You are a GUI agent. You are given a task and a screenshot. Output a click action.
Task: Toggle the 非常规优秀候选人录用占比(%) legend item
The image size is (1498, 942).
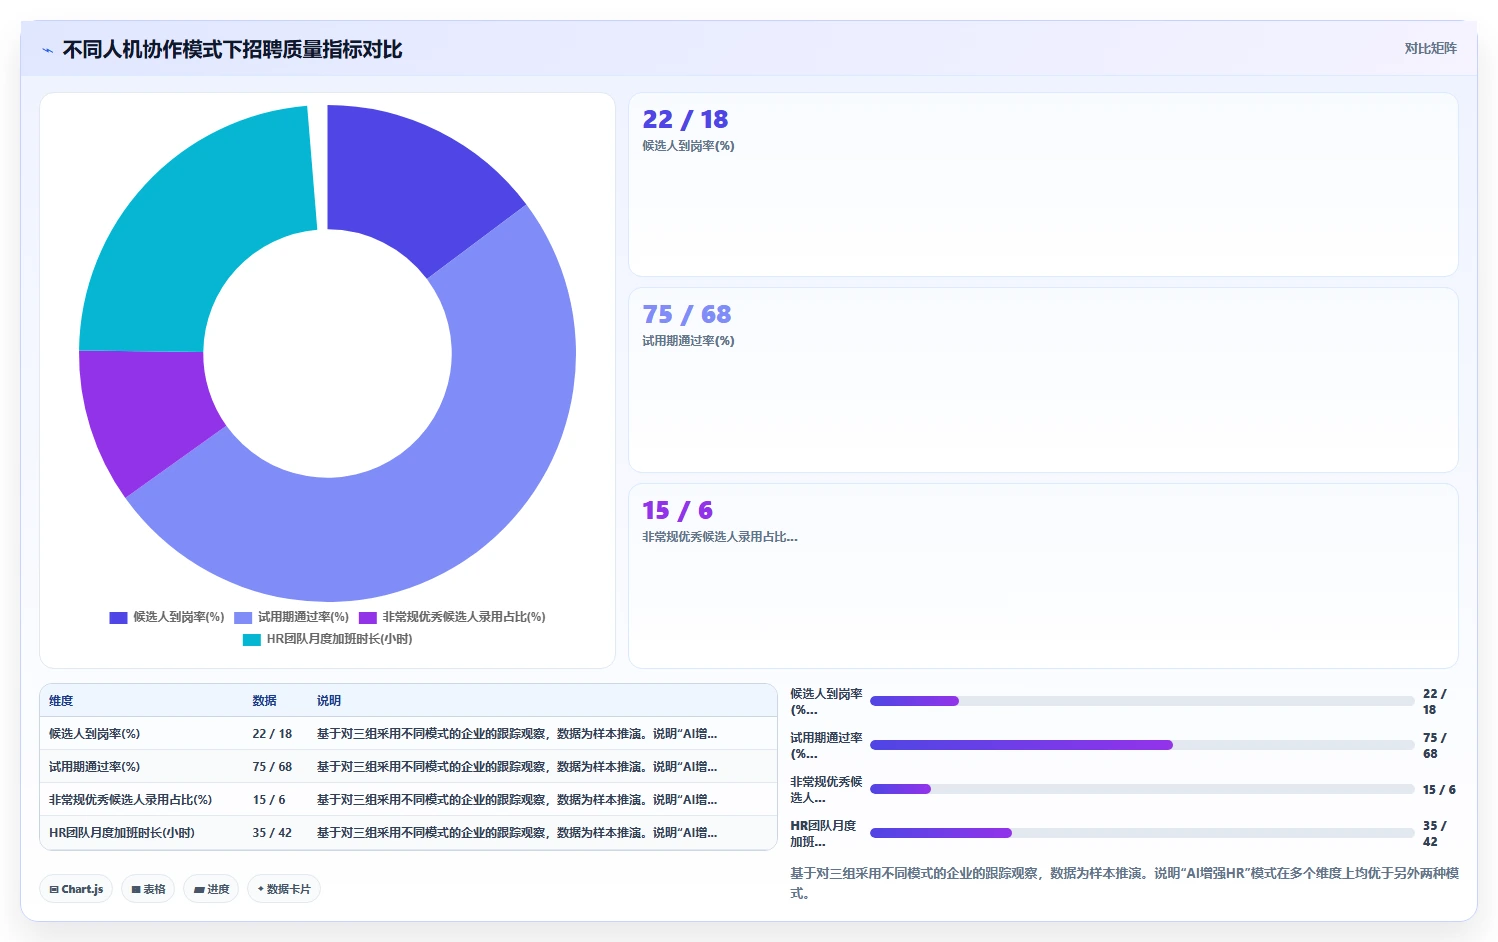click(452, 617)
